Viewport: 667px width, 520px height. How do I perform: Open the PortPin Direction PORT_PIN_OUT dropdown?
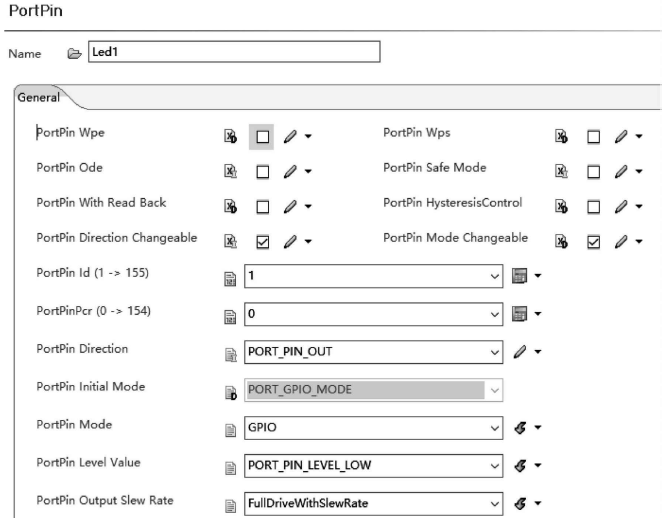(x=494, y=352)
